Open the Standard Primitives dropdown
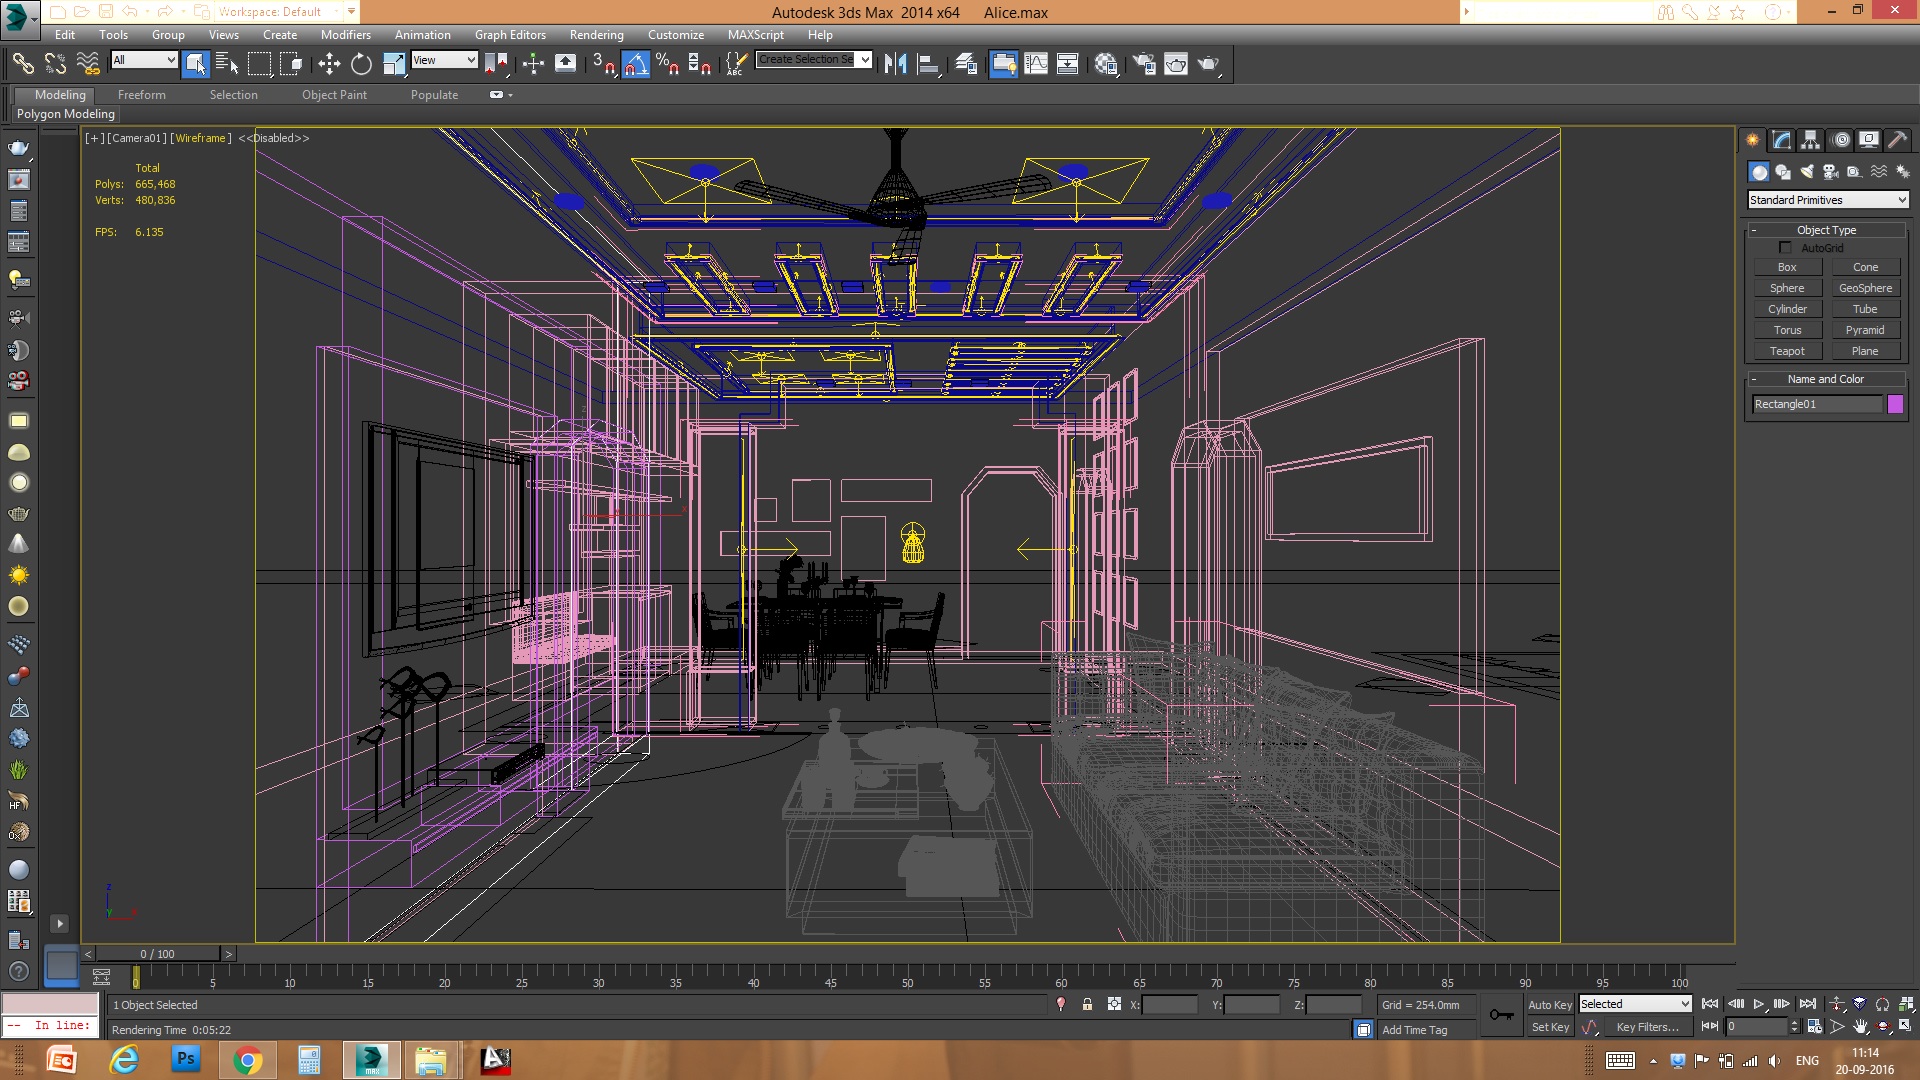Image resolution: width=1920 pixels, height=1080 pixels. click(x=1827, y=200)
